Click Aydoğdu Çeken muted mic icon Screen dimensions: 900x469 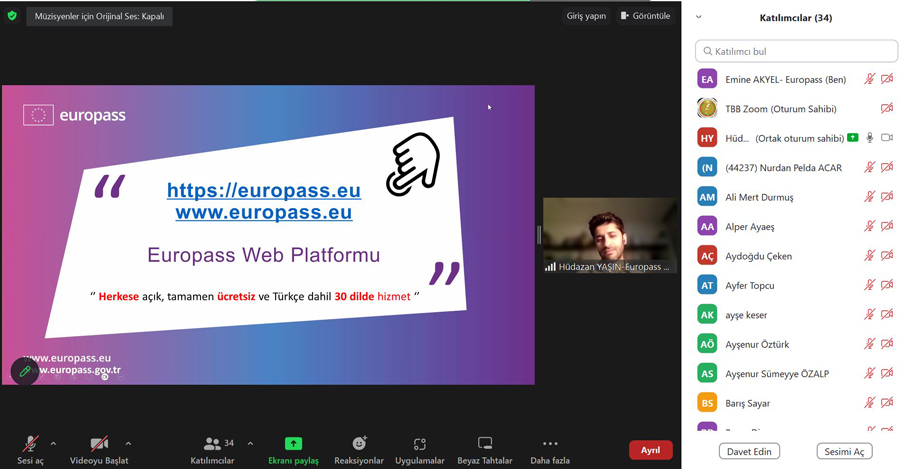[x=870, y=256]
